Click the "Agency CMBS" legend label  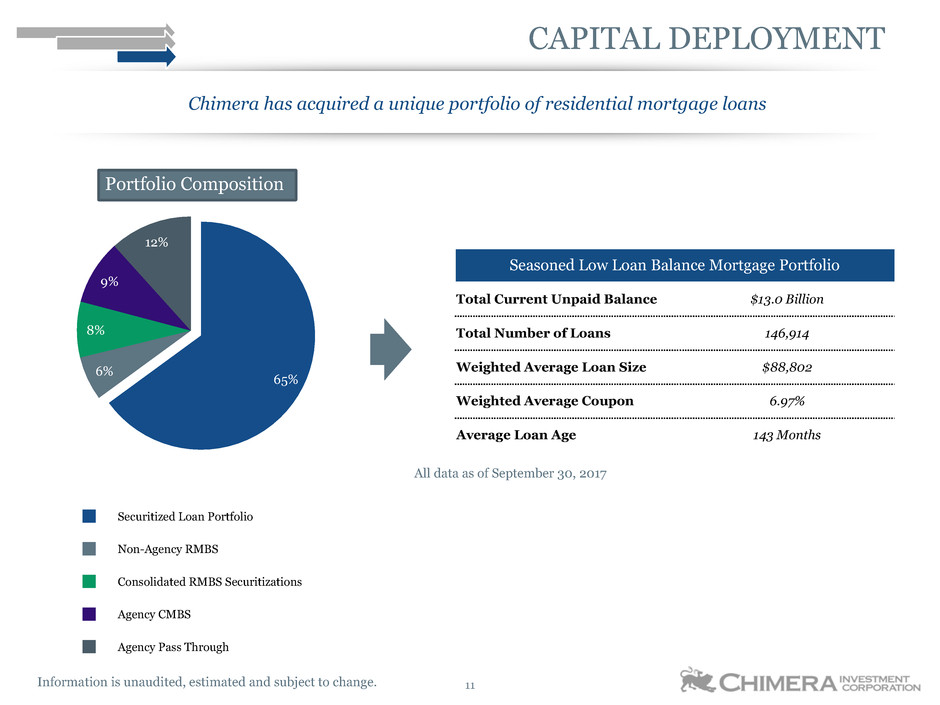(x=154, y=614)
